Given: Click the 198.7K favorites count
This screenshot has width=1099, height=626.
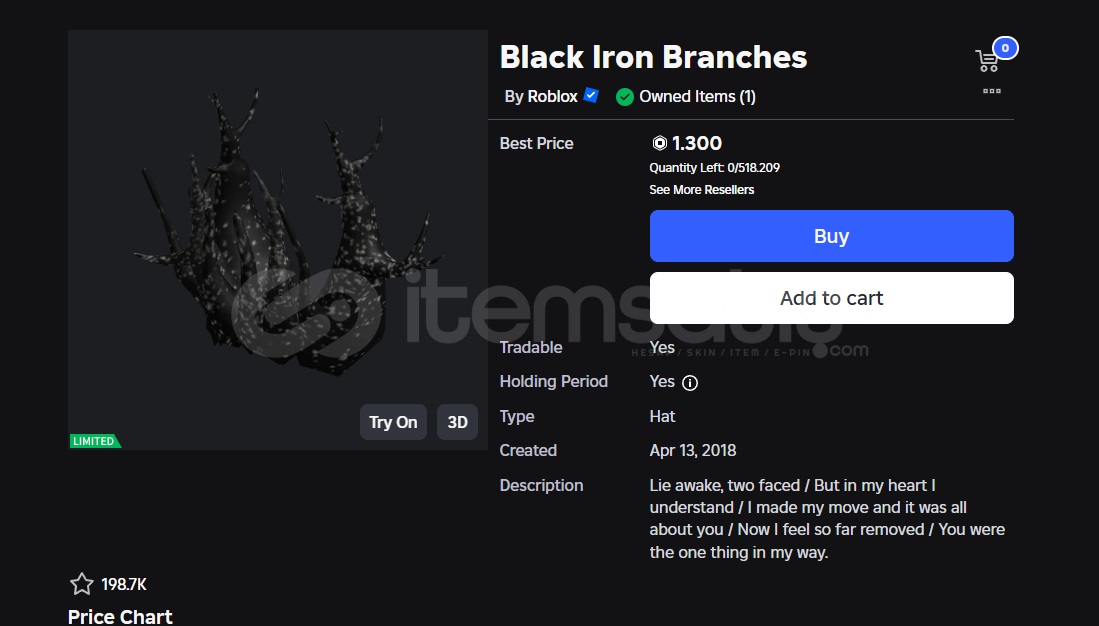Looking at the screenshot, I should 124,584.
